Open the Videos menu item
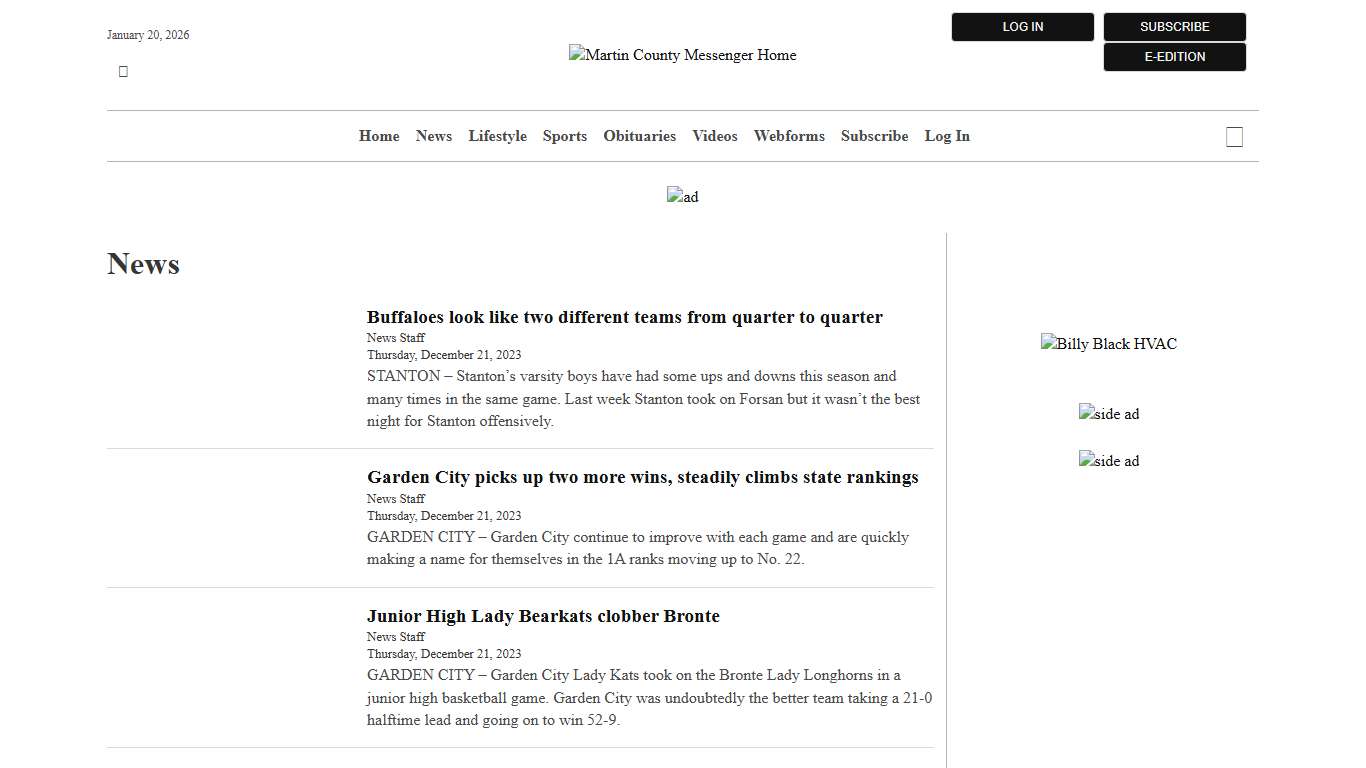 714,136
